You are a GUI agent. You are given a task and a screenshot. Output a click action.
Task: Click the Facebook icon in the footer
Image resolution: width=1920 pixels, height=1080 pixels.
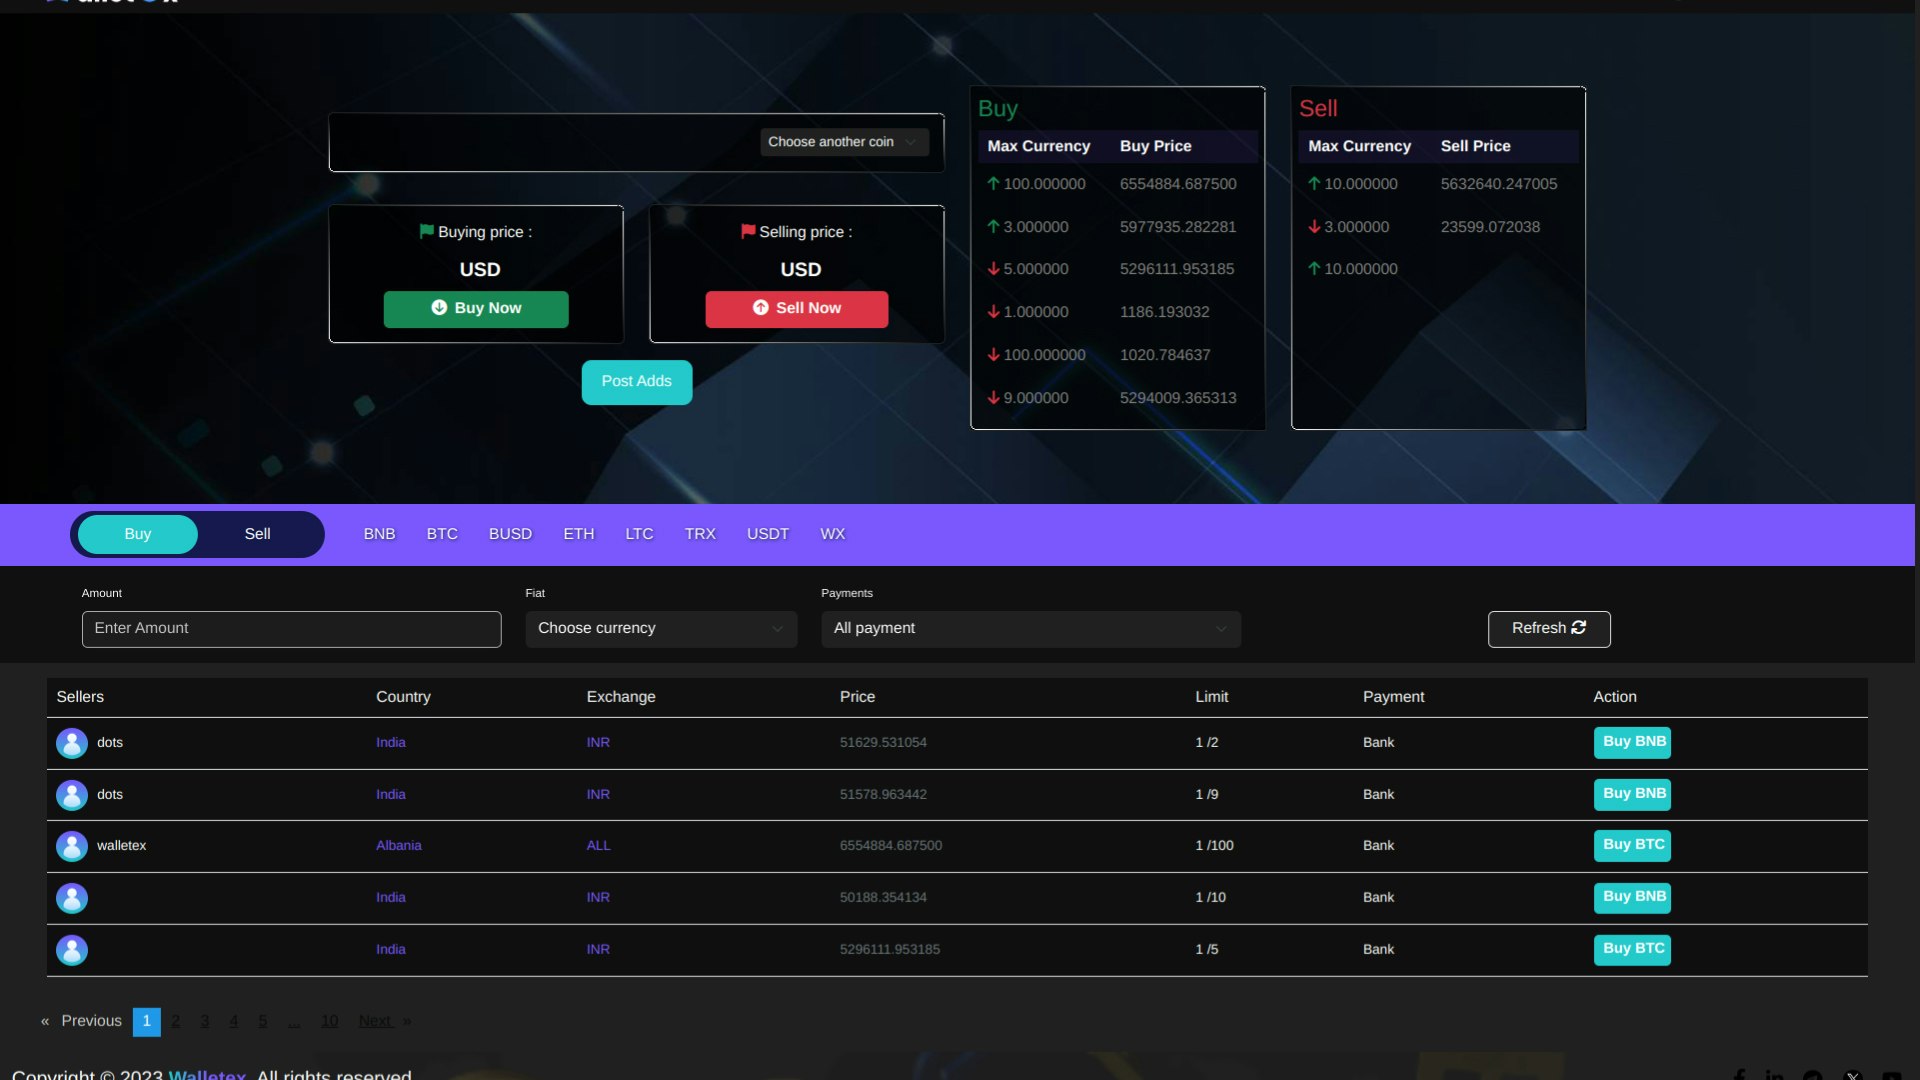[x=1739, y=1076]
